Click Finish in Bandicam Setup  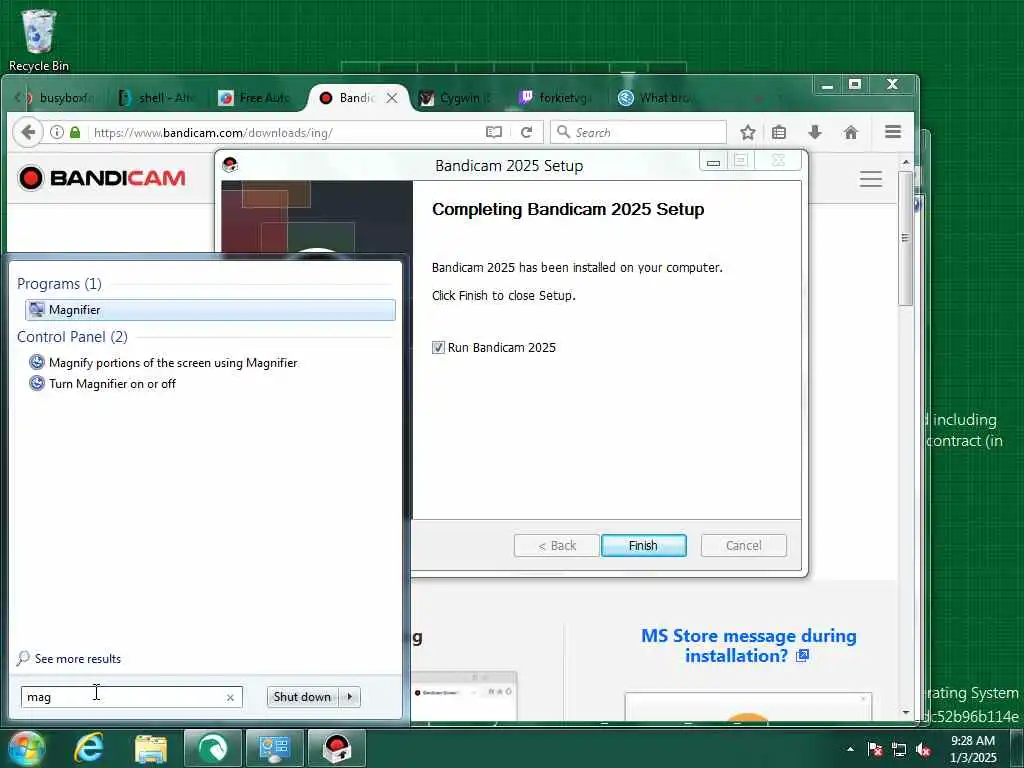[643, 545]
